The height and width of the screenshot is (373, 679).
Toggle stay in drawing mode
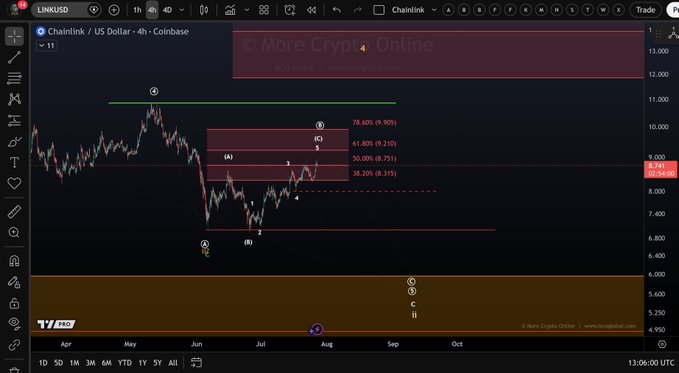pos(14,282)
